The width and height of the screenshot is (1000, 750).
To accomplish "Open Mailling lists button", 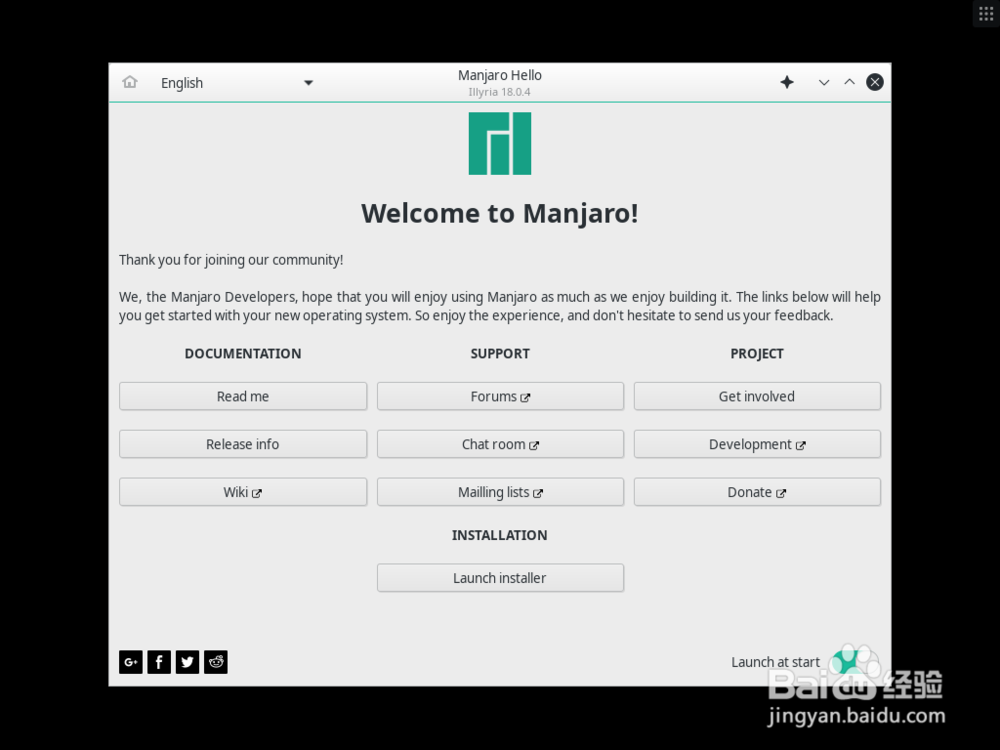I will pos(500,492).
